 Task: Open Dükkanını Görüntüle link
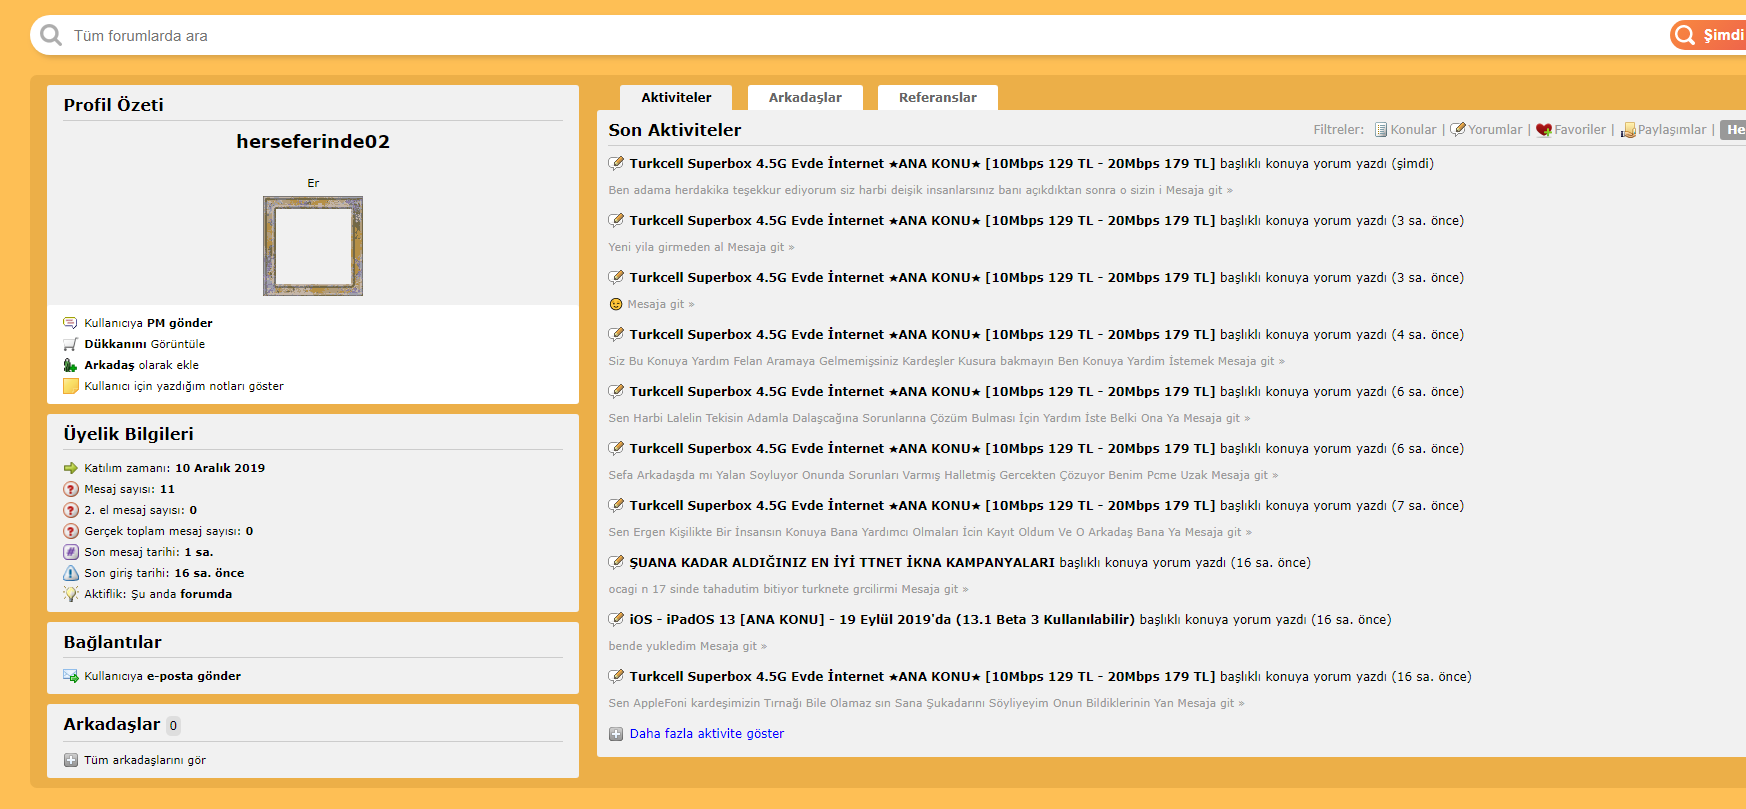click(144, 344)
